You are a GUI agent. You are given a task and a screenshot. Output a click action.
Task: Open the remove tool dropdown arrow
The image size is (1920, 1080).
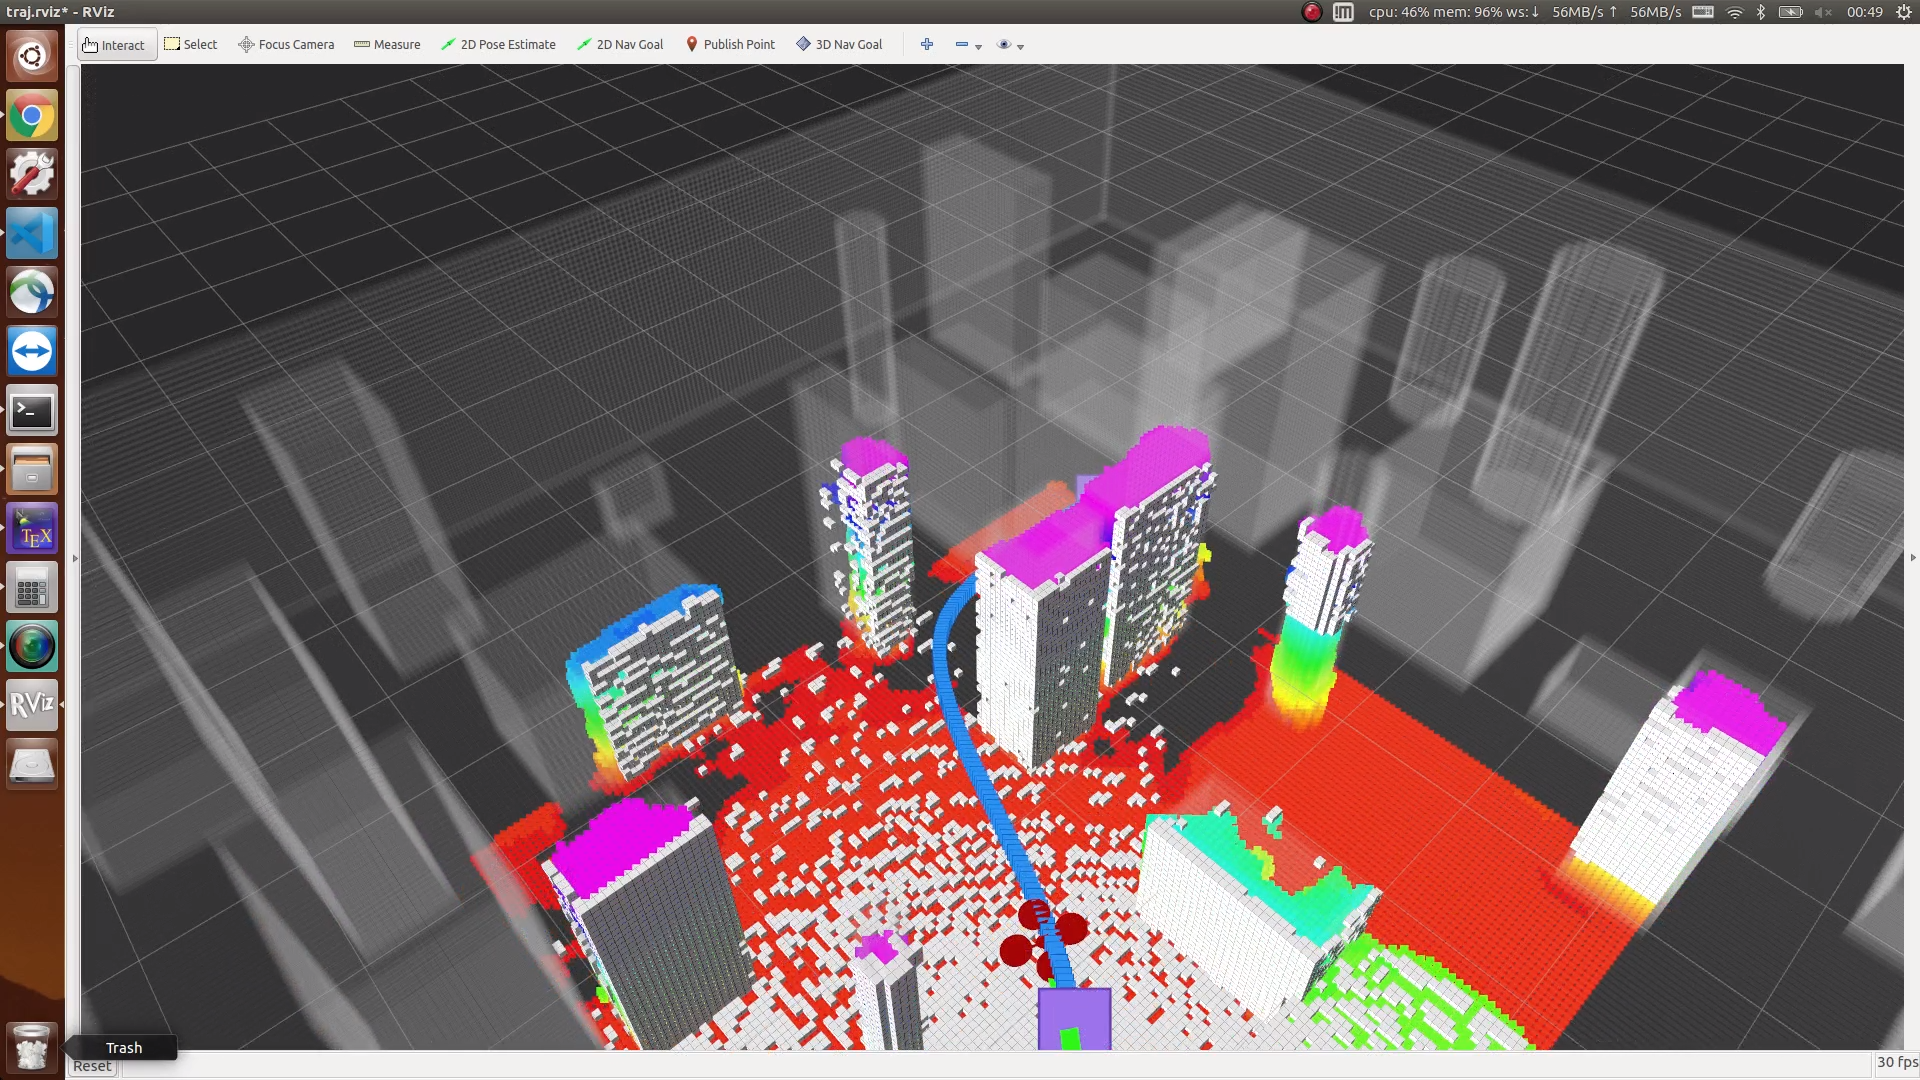[x=979, y=47]
